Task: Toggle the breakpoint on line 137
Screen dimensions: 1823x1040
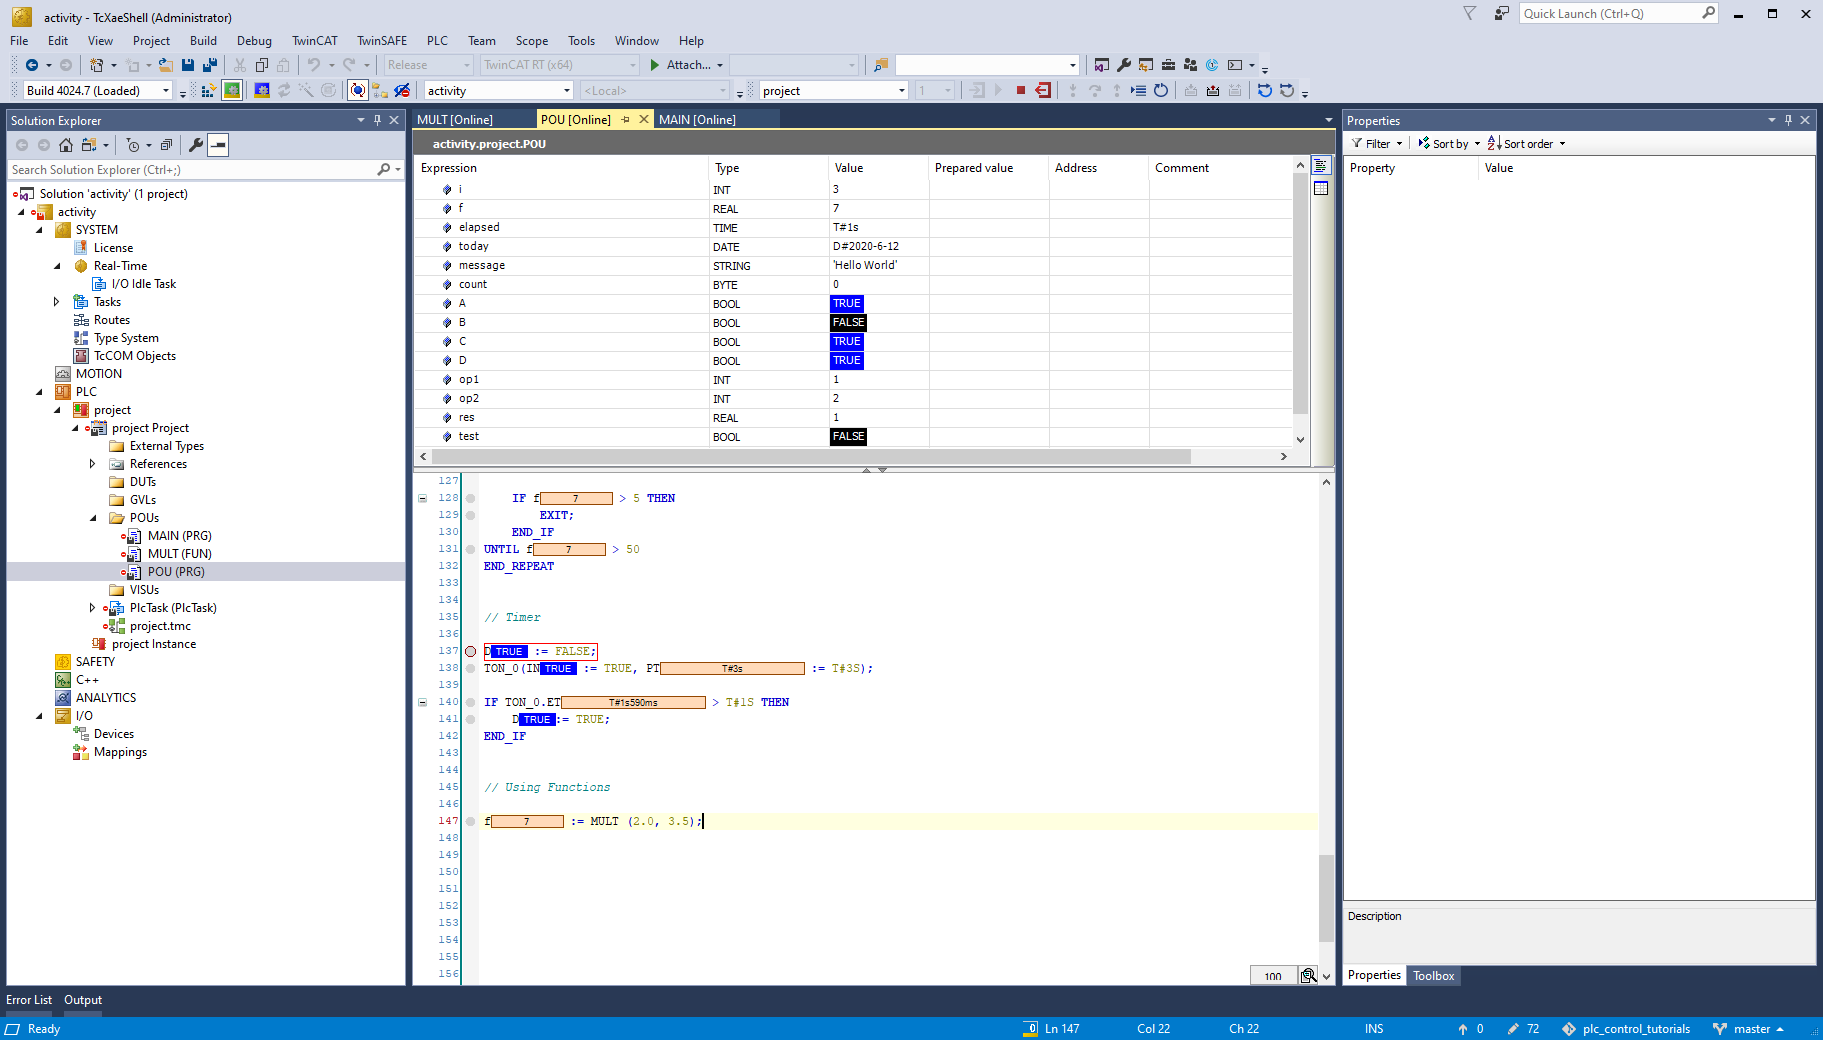Action: coord(470,652)
